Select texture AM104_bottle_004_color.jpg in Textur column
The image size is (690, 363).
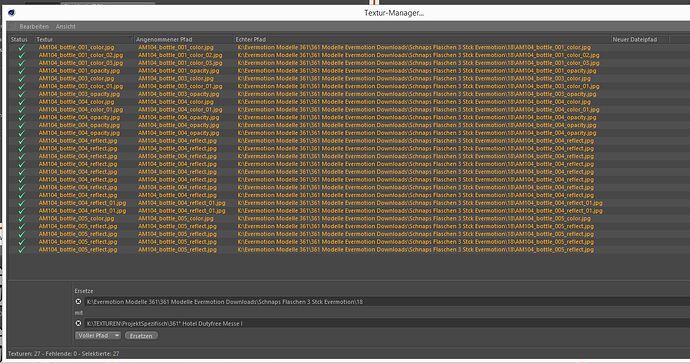pos(76,102)
